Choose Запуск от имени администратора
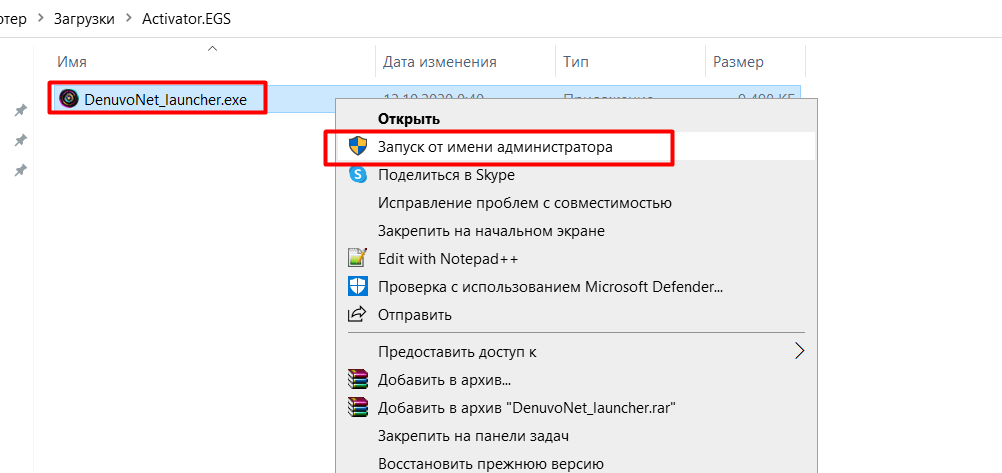The width and height of the screenshot is (1002, 473). point(494,146)
